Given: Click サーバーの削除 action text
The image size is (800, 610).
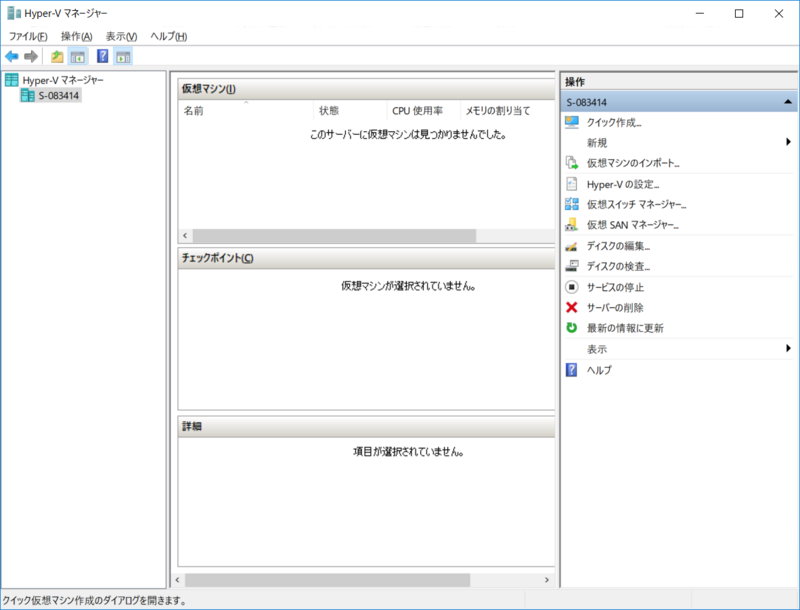Looking at the screenshot, I should pos(615,308).
